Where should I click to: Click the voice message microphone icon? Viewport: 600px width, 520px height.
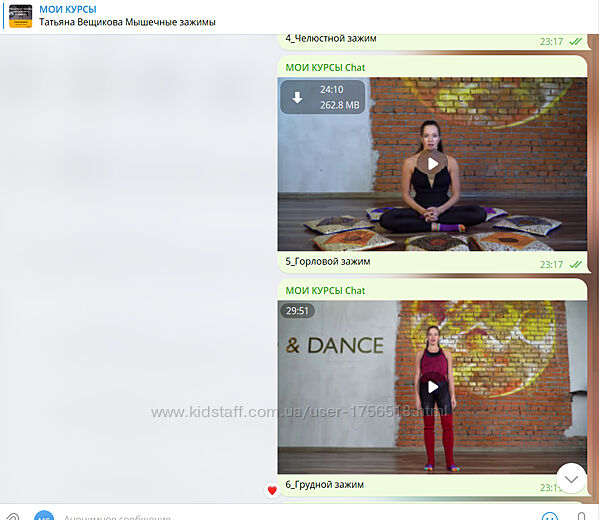tap(581, 516)
